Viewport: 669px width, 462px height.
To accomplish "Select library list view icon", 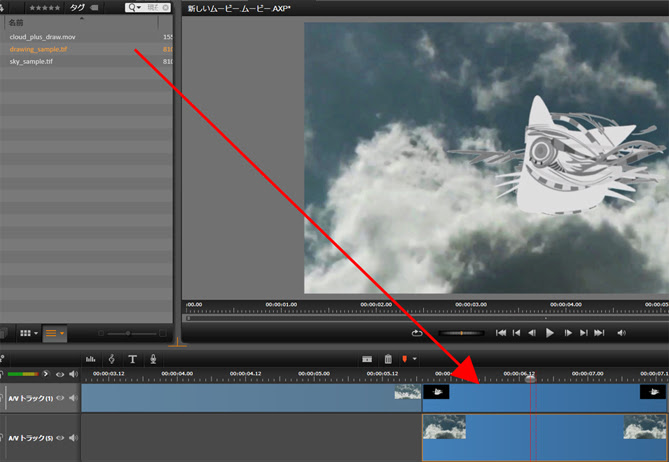I will (51, 333).
